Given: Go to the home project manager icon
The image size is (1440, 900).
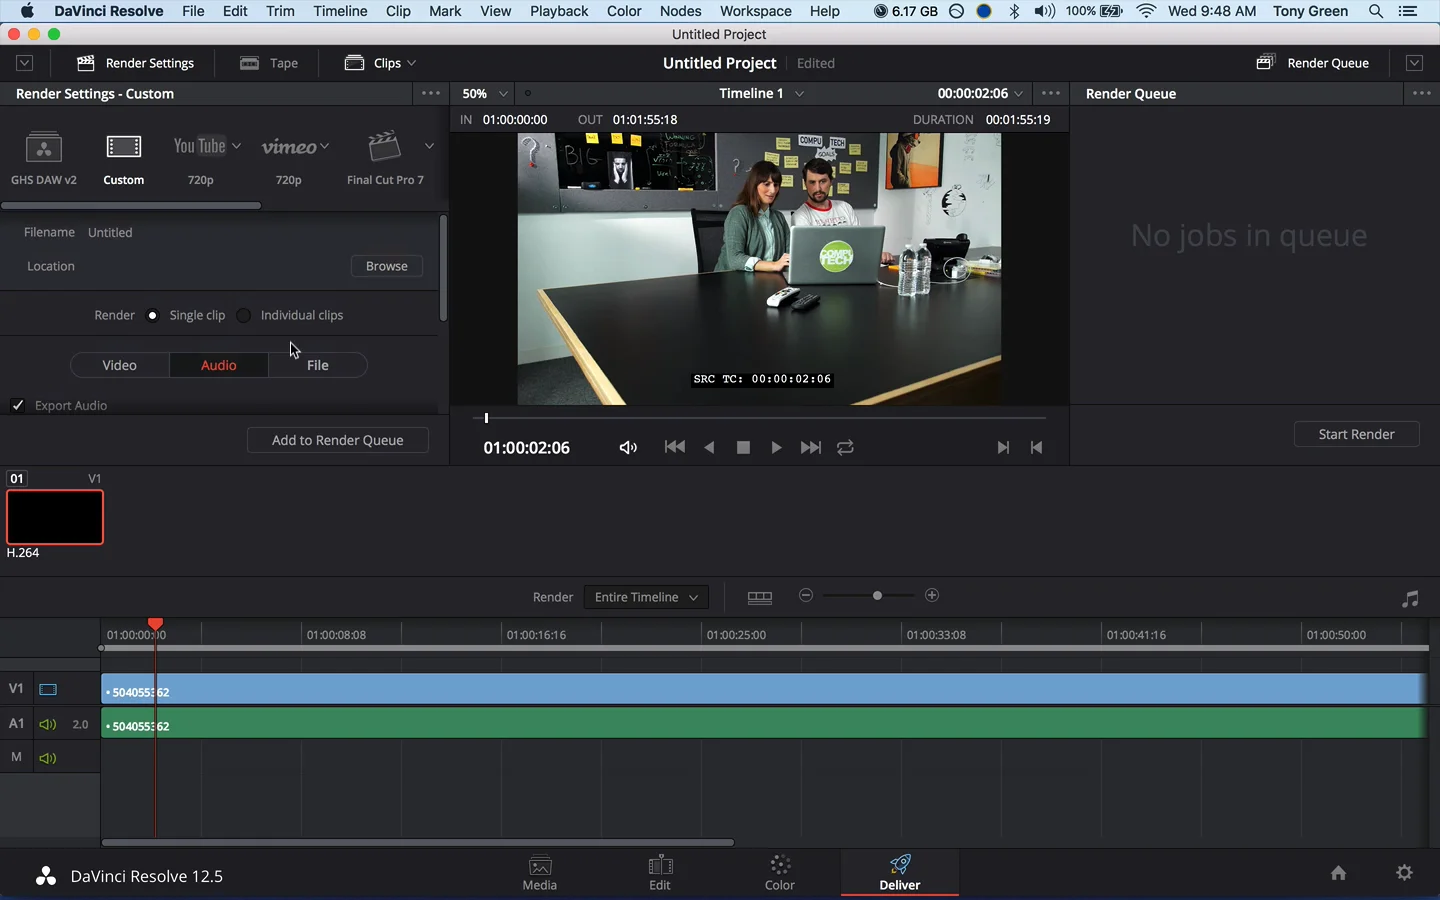Looking at the screenshot, I should click(x=1338, y=873).
